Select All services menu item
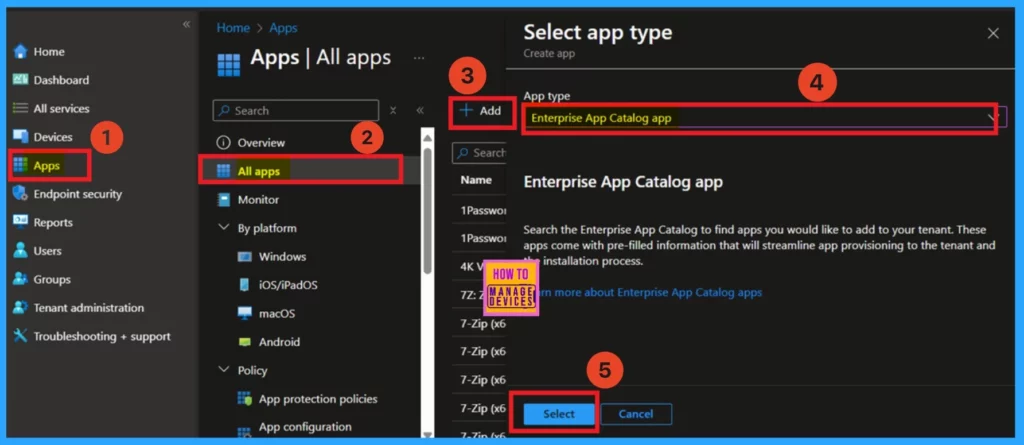Viewport: 1024px width, 445px height. (x=61, y=108)
